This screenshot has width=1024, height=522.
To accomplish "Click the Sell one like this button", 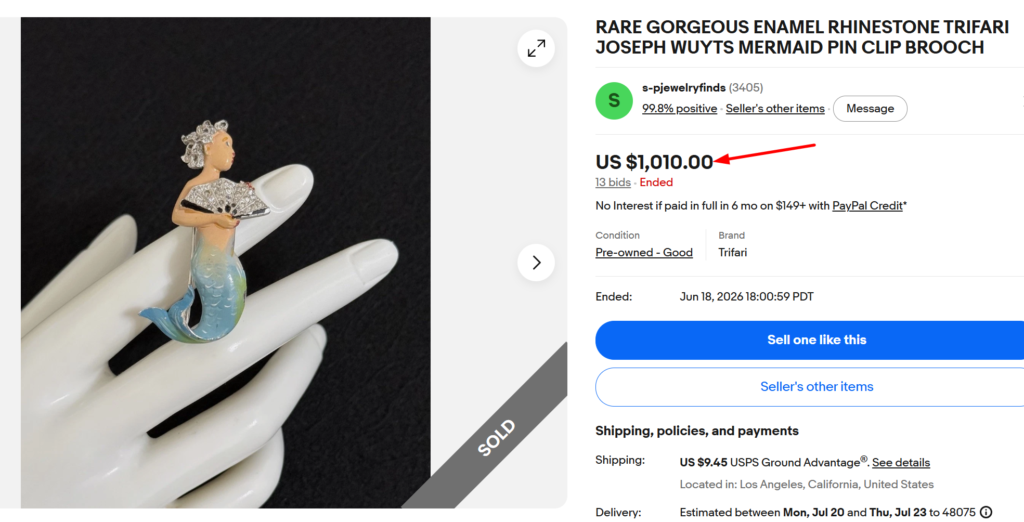I will 810,340.
